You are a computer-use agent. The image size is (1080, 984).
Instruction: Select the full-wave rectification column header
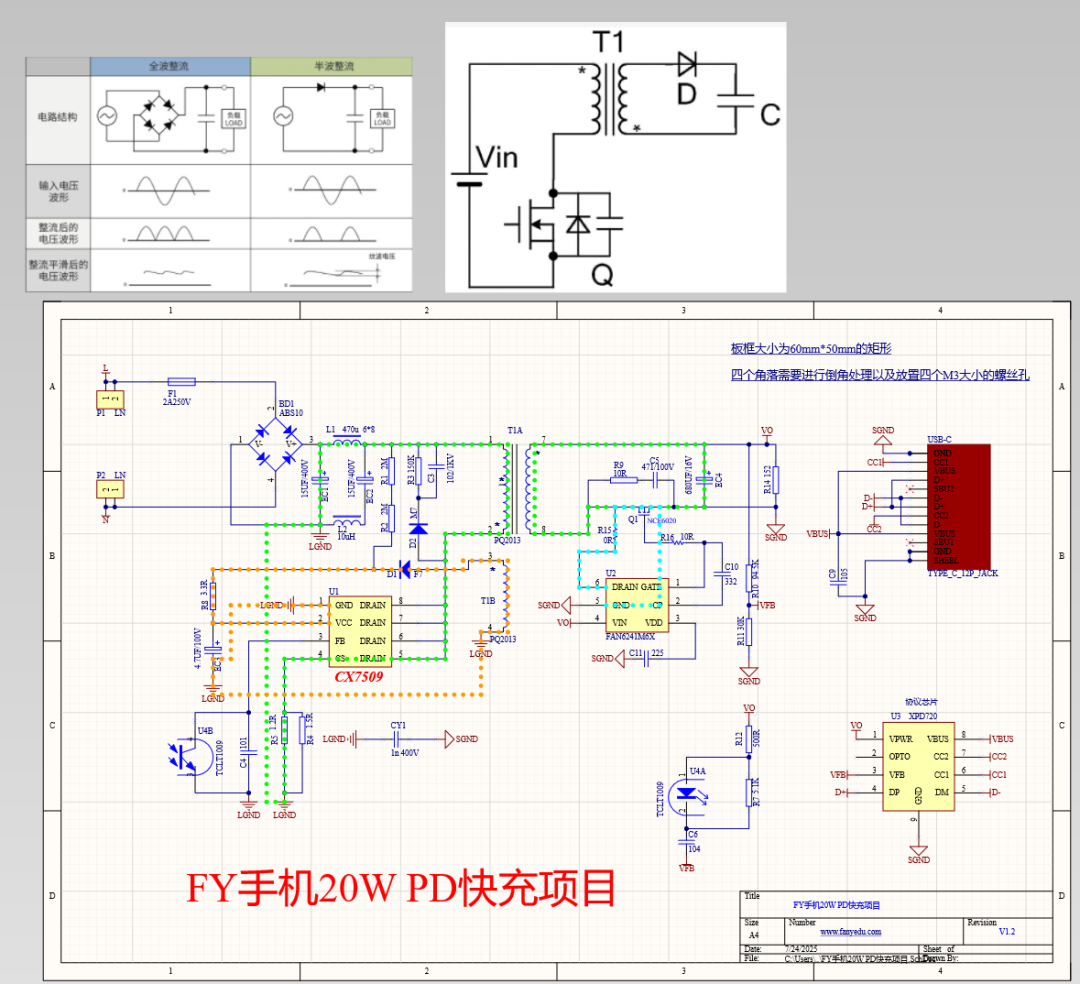170,66
